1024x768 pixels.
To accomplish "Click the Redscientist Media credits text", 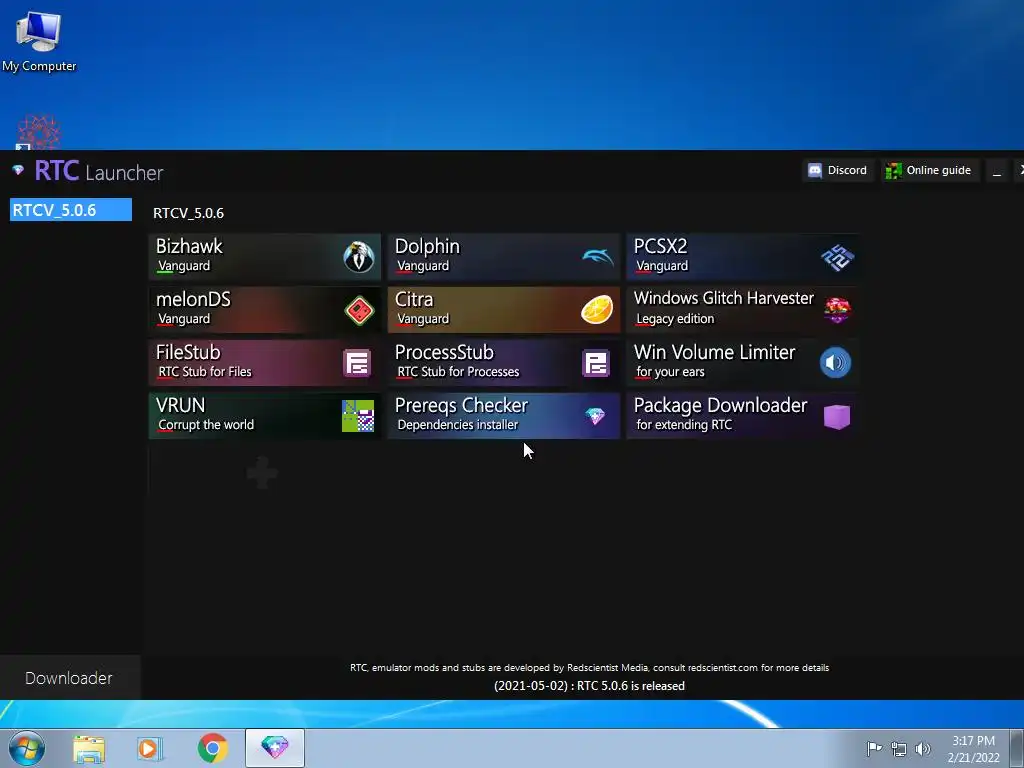I will (x=589, y=667).
